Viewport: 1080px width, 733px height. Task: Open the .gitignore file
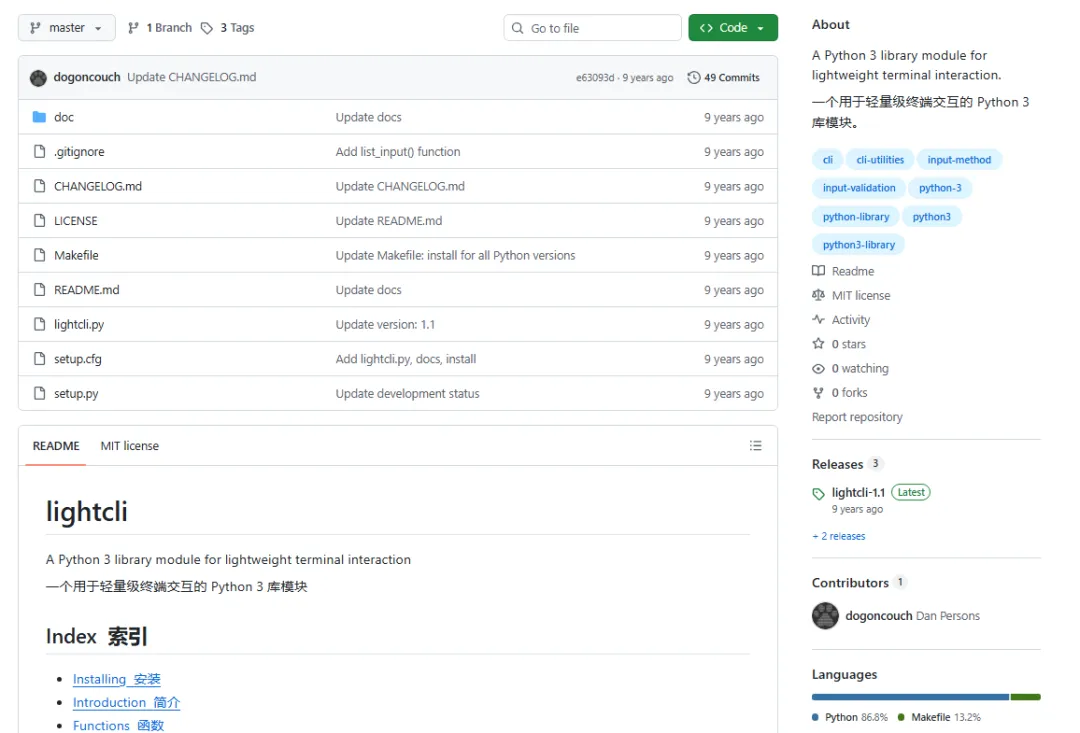(x=79, y=152)
